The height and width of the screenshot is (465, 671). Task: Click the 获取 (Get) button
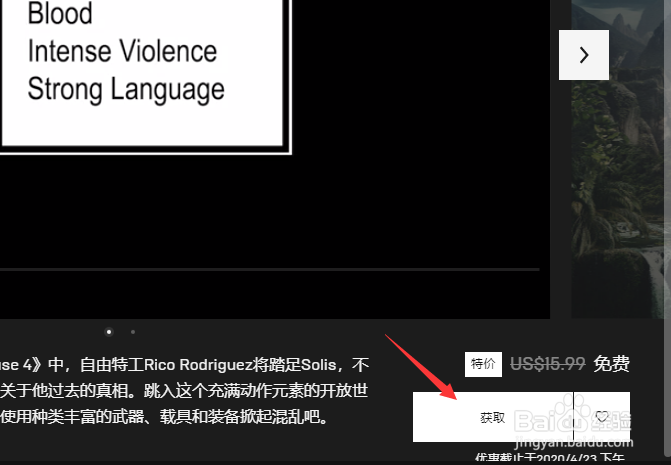(x=493, y=417)
